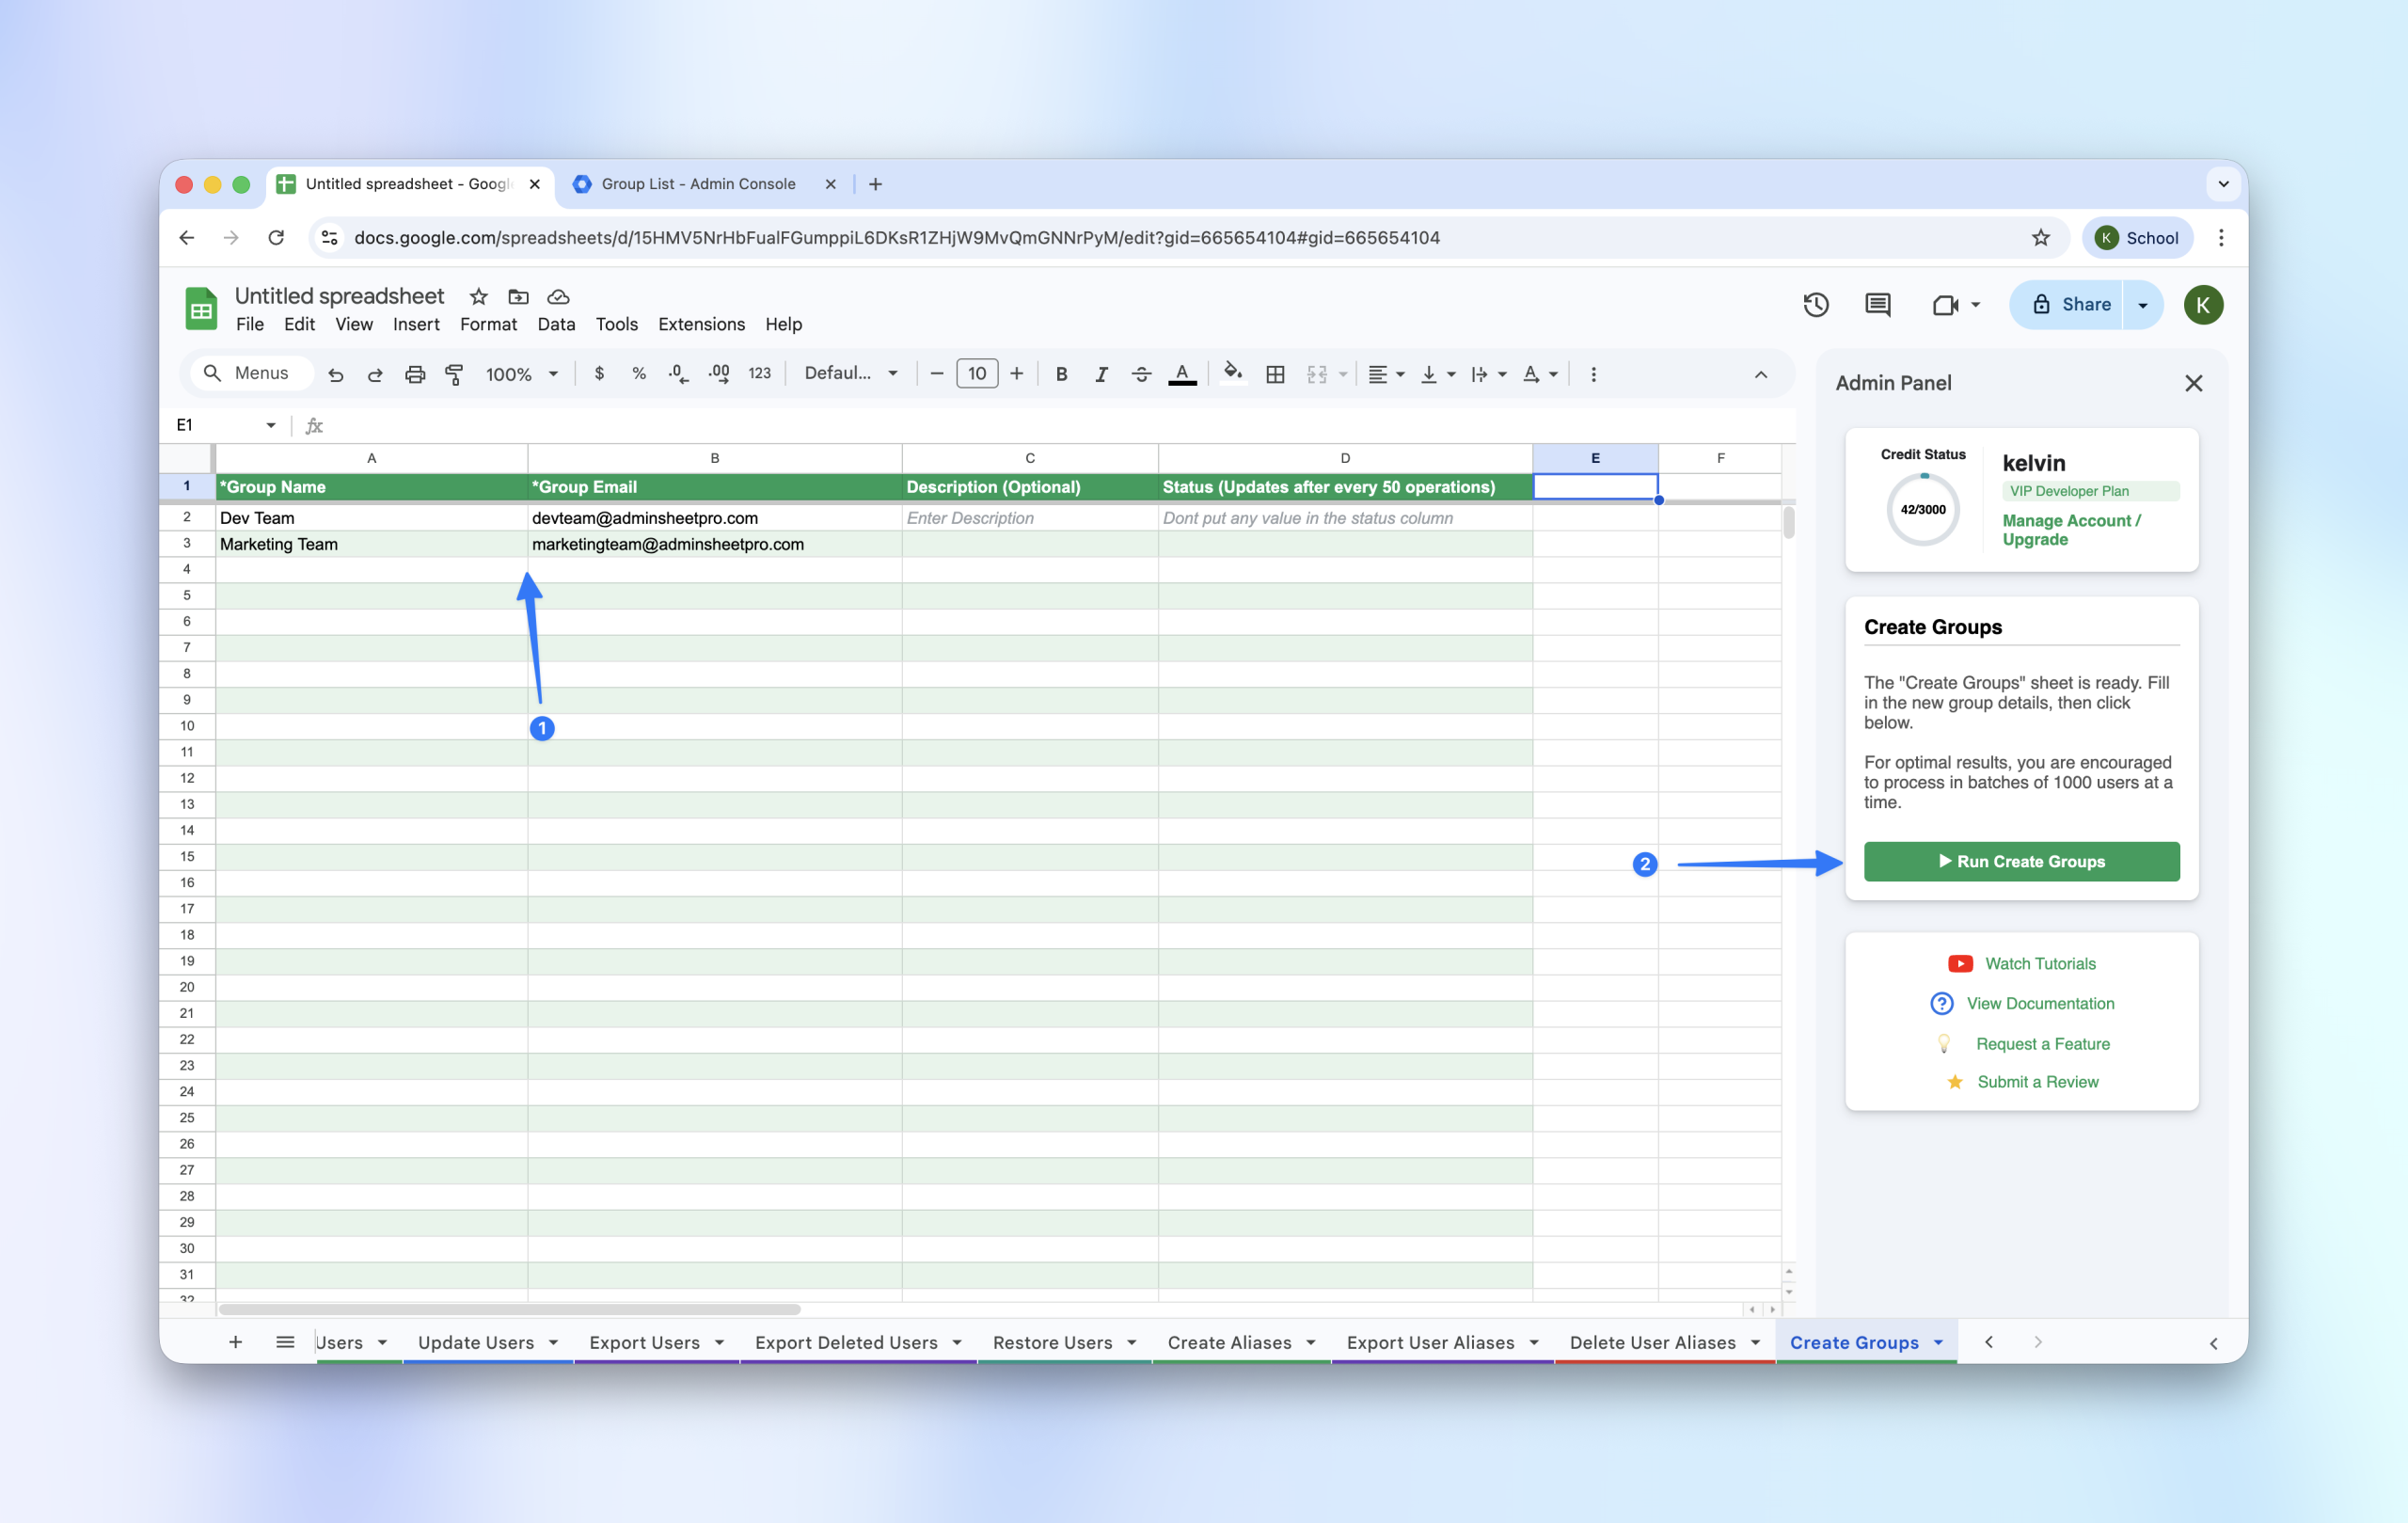Open the View Documentation link
This screenshot has width=2408, height=1523.
pos(2039,1003)
